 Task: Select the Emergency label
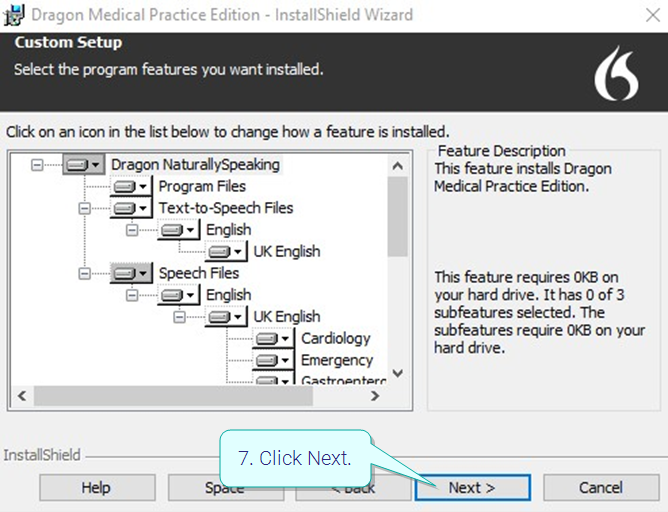click(337, 360)
